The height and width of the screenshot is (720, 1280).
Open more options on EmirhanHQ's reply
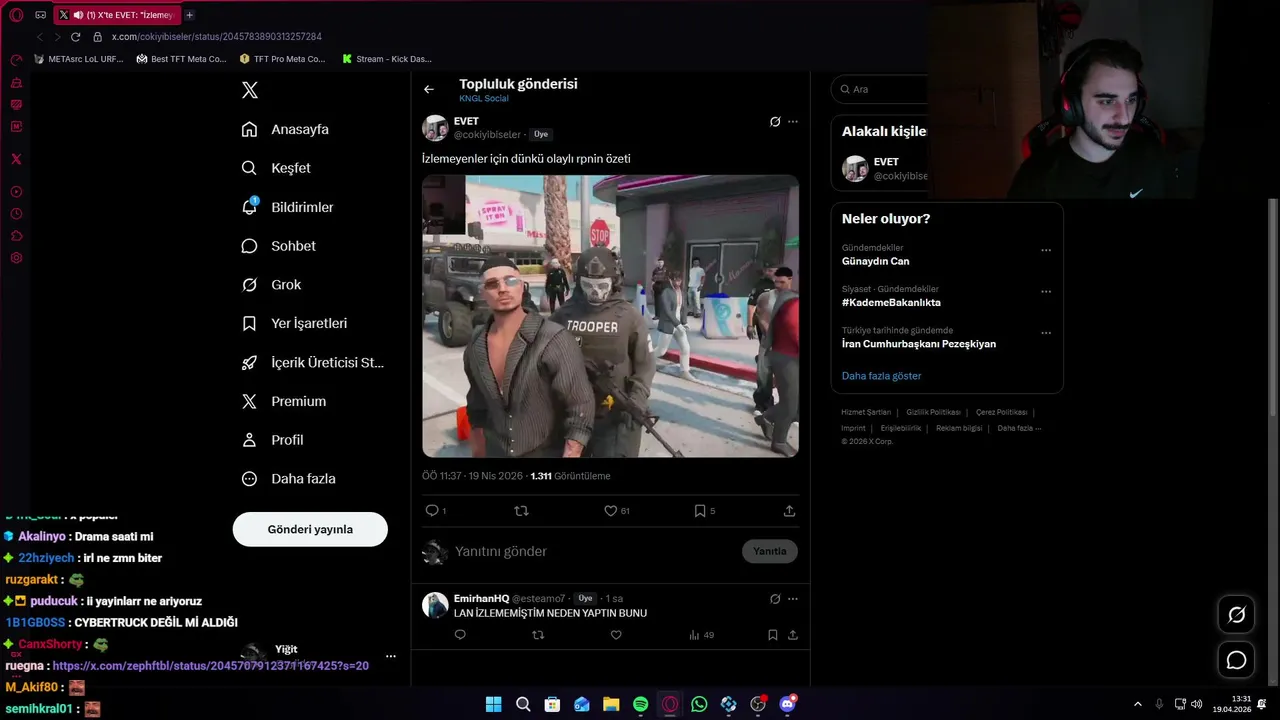(x=793, y=599)
